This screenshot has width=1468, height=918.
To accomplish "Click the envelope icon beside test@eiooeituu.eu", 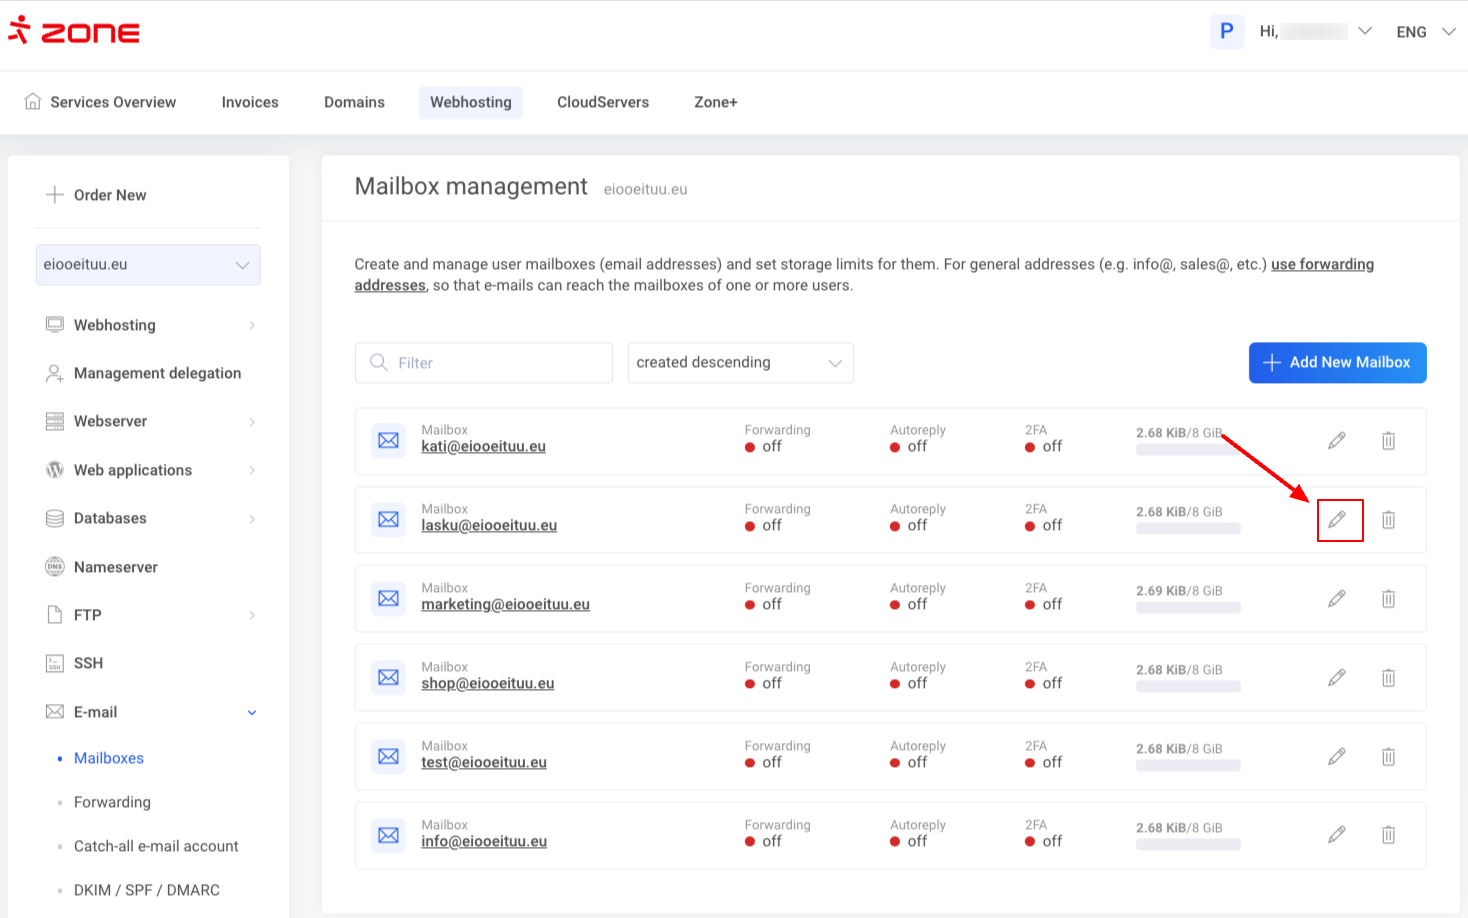I will tap(389, 757).
